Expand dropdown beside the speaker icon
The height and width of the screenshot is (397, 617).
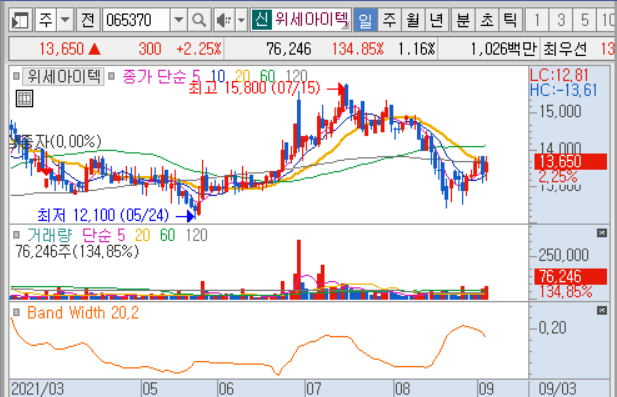tap(242, 20)
